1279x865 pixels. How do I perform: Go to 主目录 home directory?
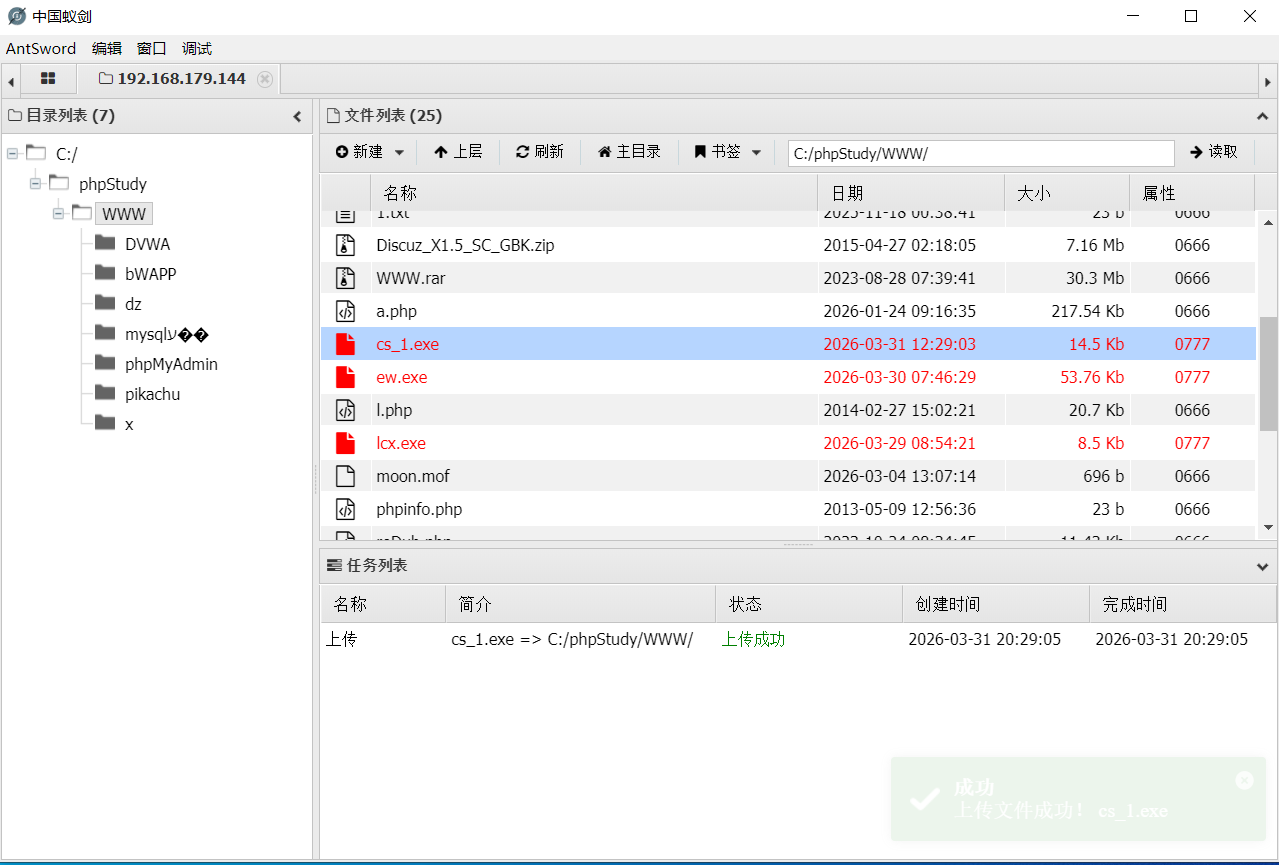[629, 152]
